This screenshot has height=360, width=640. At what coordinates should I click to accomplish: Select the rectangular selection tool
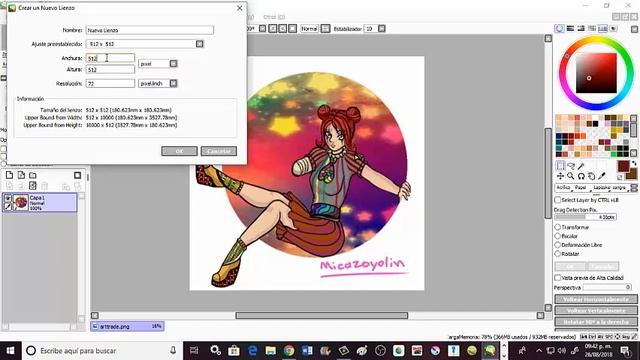click(x=560, y=166)
